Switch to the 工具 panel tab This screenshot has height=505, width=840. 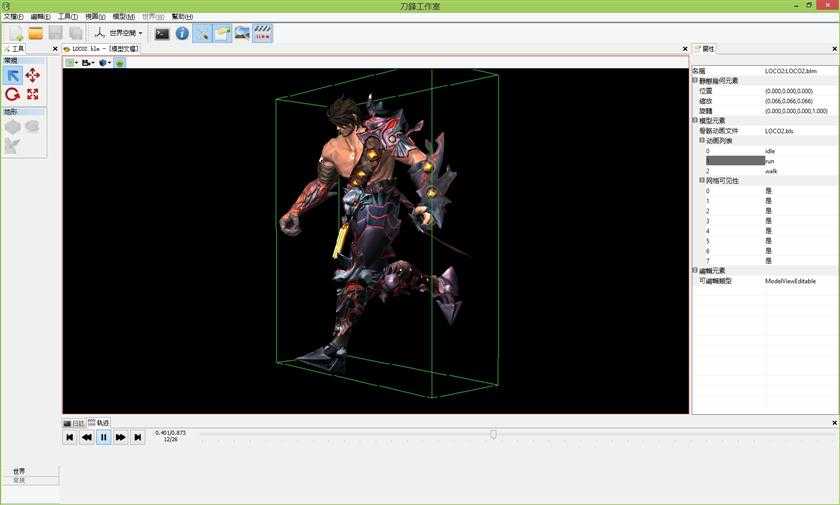(14, 49)
